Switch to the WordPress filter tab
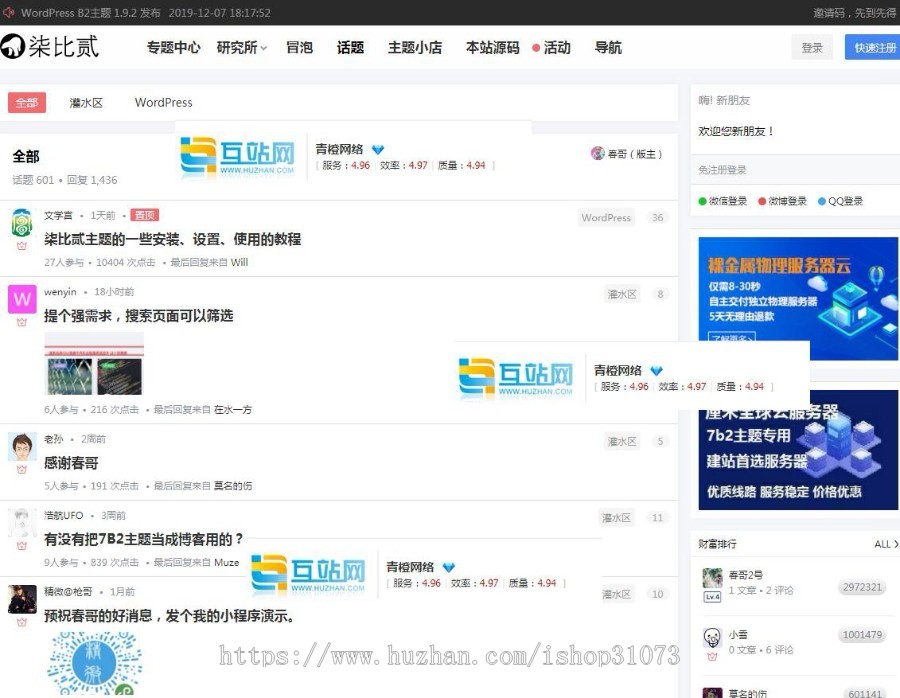 (163, 102)
